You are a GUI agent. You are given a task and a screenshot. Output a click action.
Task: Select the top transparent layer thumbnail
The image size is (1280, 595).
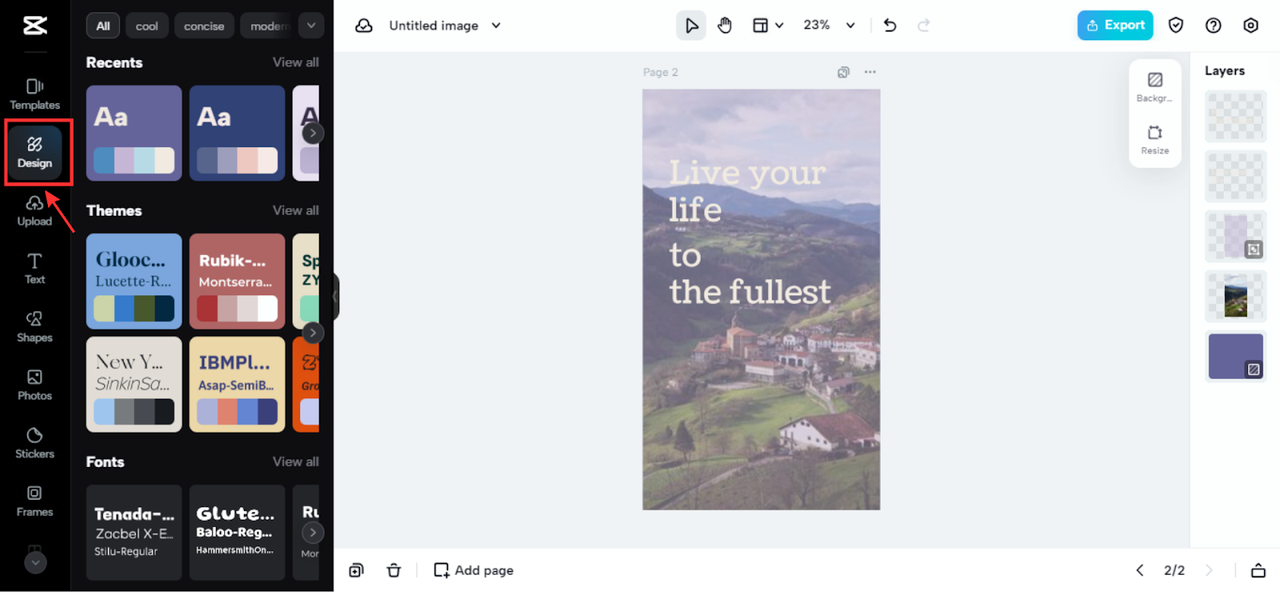tap(1236, 116)
